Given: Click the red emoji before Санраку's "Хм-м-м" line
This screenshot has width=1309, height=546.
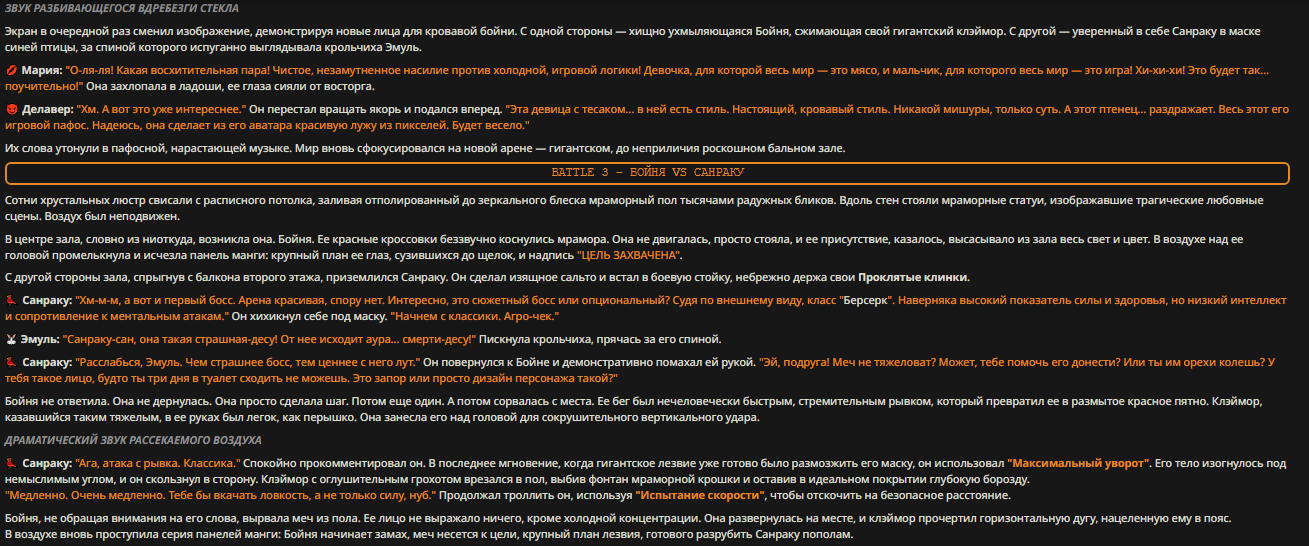Looking at the screenshot, I should 11,300.
